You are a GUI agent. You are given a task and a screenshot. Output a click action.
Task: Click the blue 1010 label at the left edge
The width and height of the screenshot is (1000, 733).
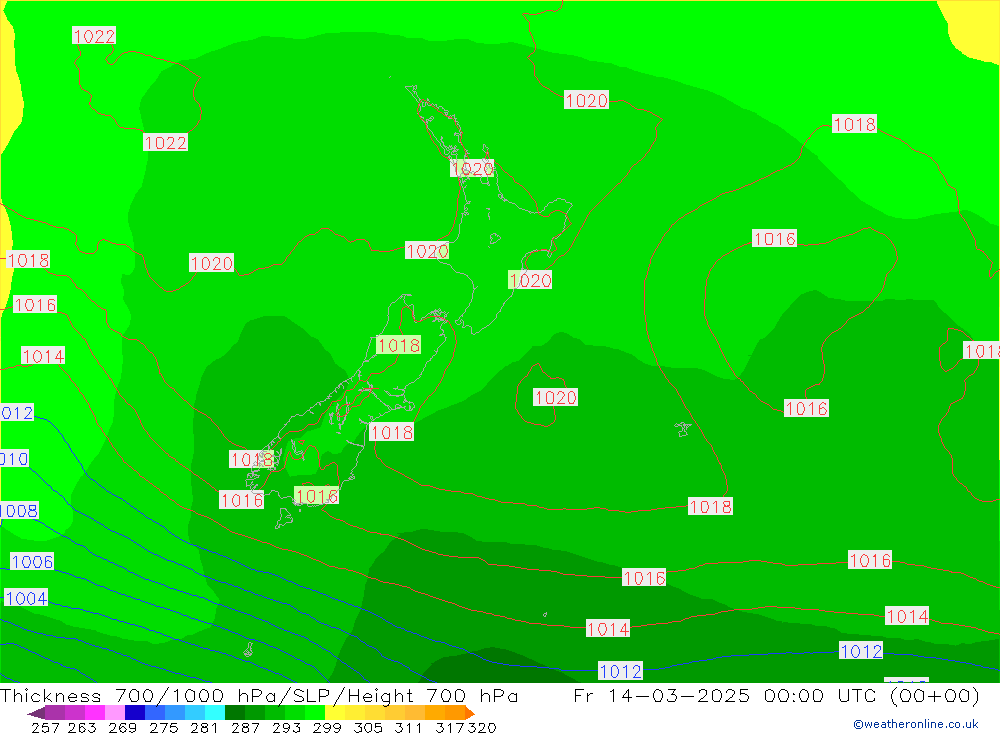point(14,459)
